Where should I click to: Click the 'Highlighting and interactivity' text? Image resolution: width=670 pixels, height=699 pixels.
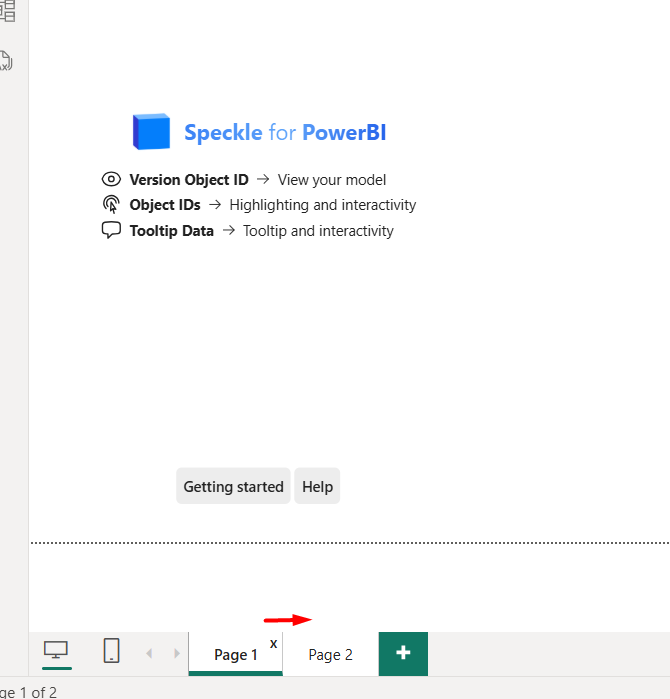[x=323, y=205]
